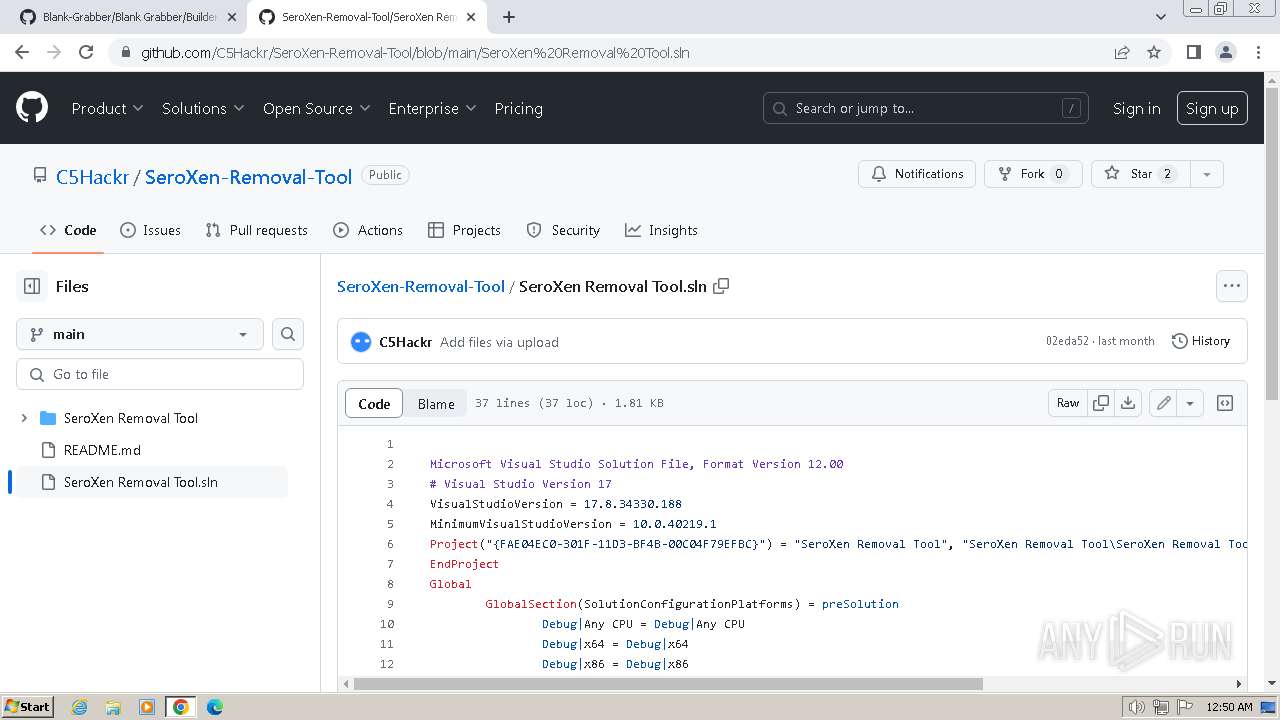Open the Security tab
The height and width of the screenshot is (720, 1280).
pos(563,230)
